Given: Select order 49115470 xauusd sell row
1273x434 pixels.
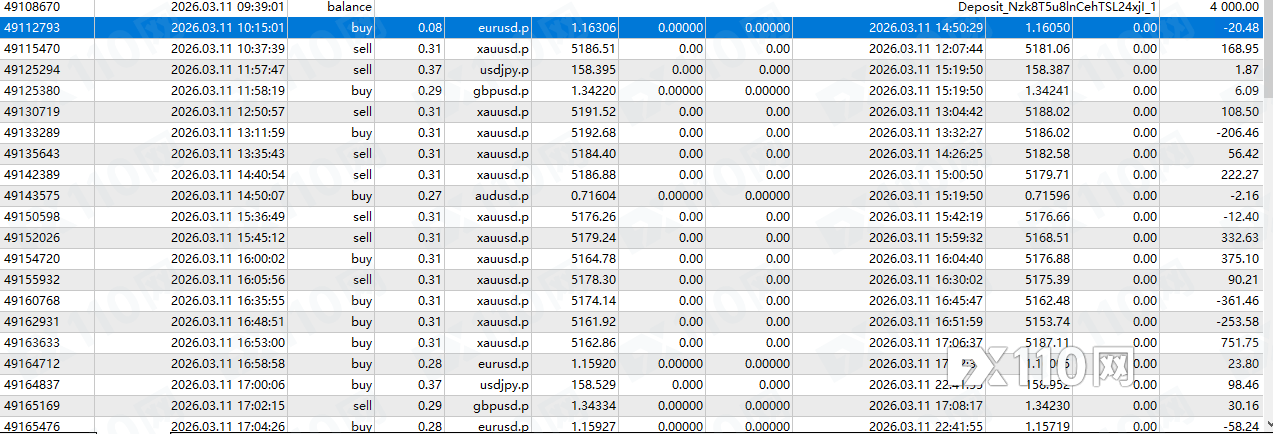Looking at the screenshot, I should pyautogui.click(x=32, y=48).
